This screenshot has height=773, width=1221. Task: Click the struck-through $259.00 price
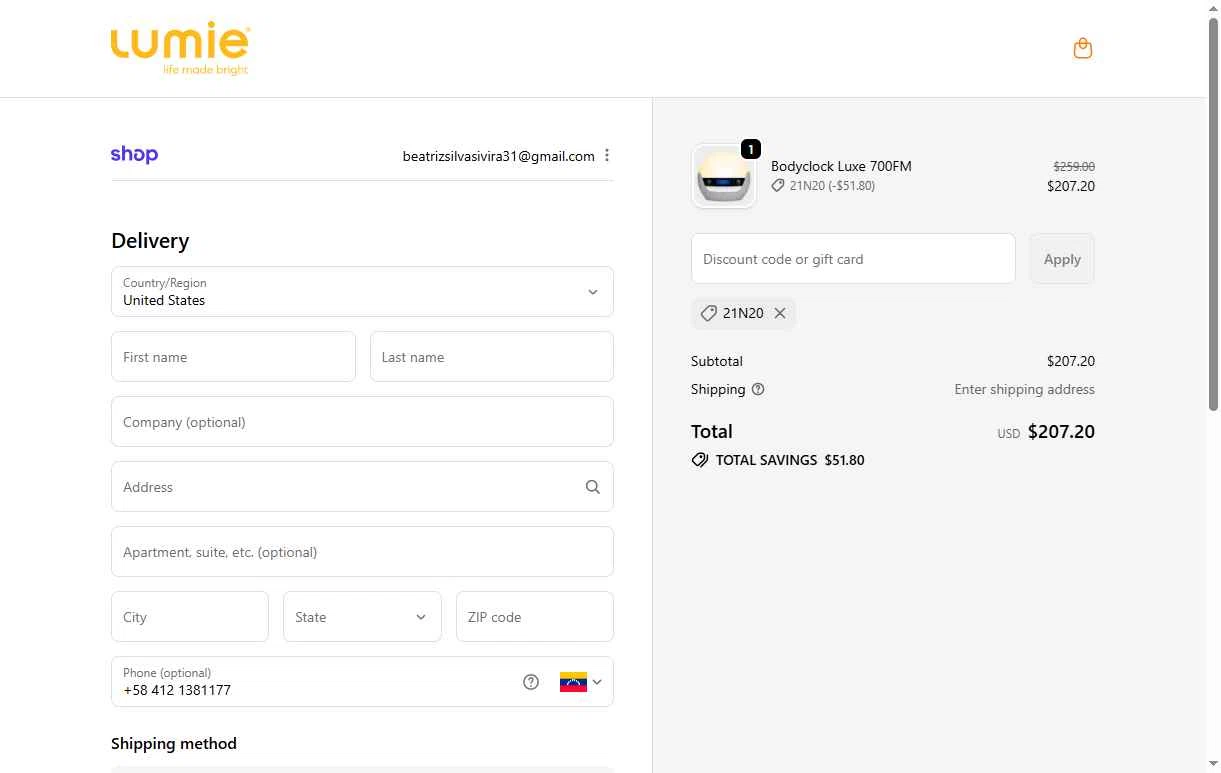[1074, 167]
